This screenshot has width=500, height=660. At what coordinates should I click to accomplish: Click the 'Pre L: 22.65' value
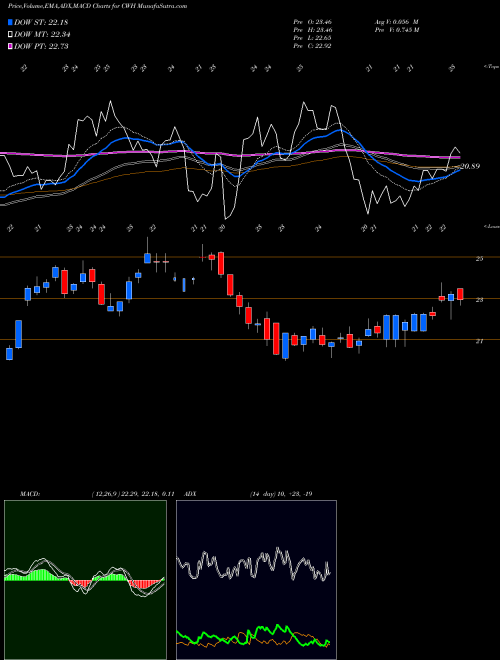coord(312,38)
